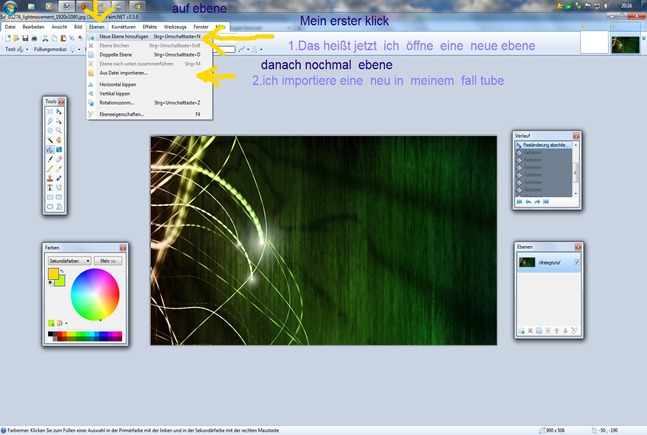
Task: Swap primary and secondary colors arrow
Action: click(x=62, y=271)
